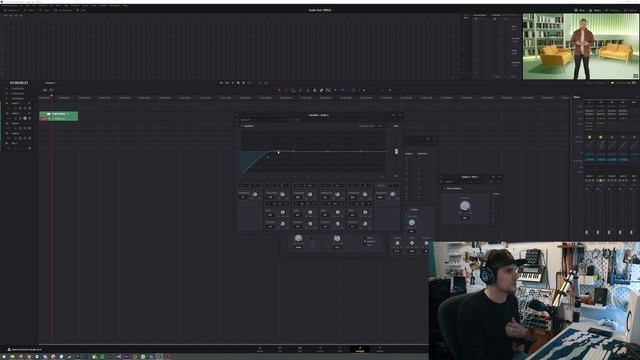Click the monitor volume slider above the Mixer

pos(621,83)
